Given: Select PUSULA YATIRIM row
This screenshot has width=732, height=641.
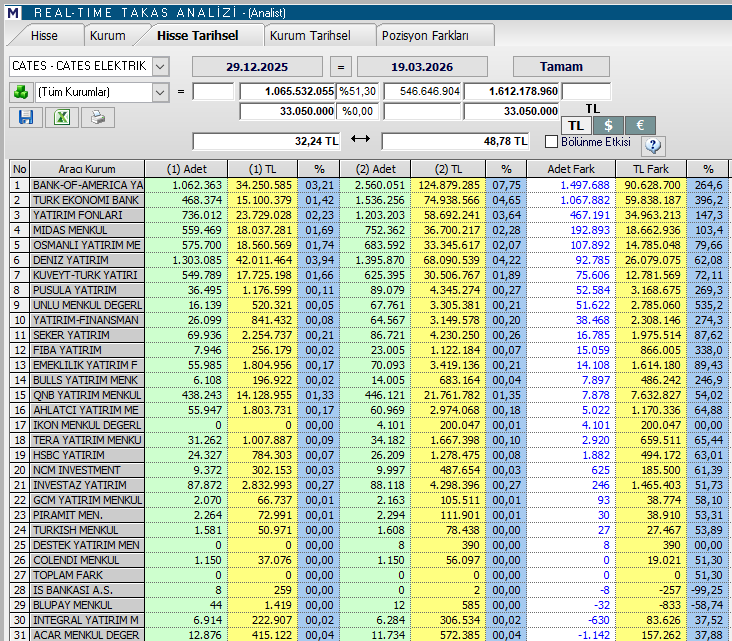Looking at the screenshot, I should coord(369,290).
